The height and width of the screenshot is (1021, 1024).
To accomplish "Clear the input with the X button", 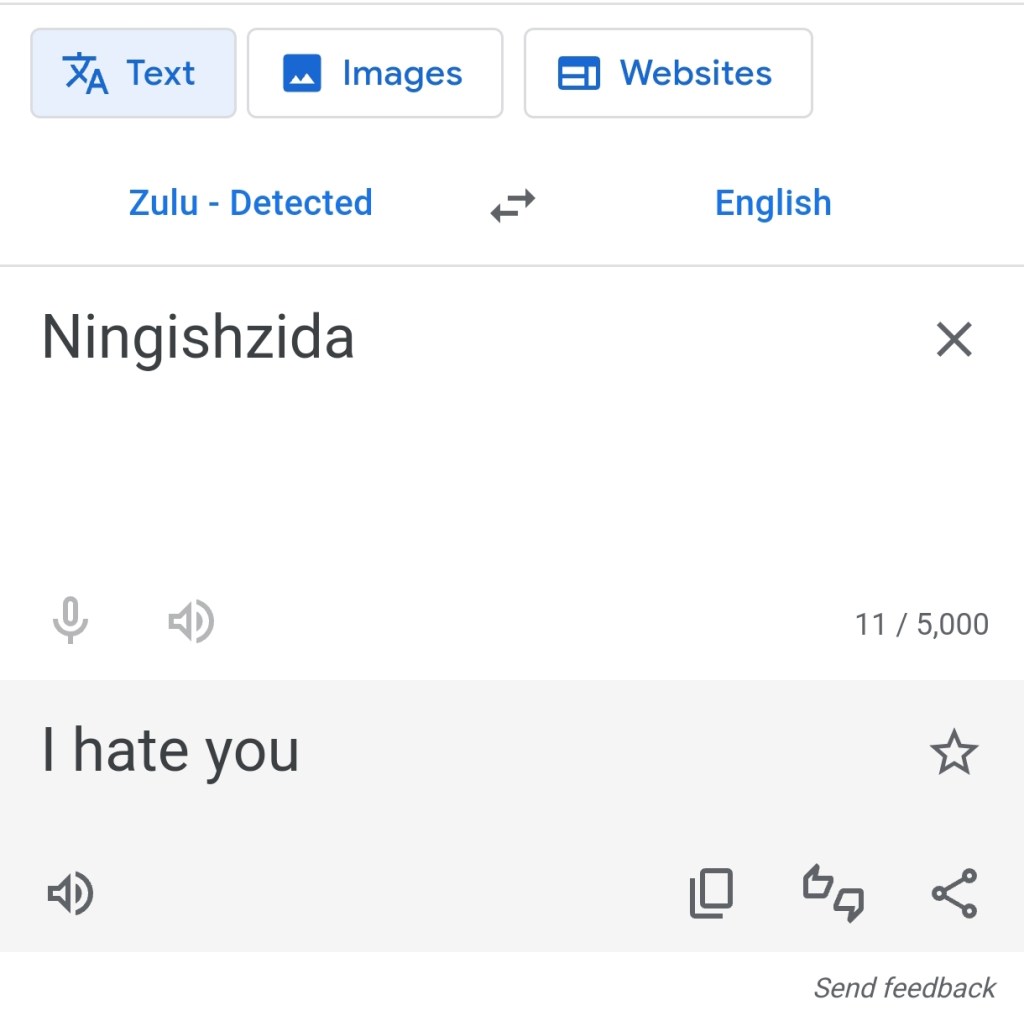I will click(954, 340).
